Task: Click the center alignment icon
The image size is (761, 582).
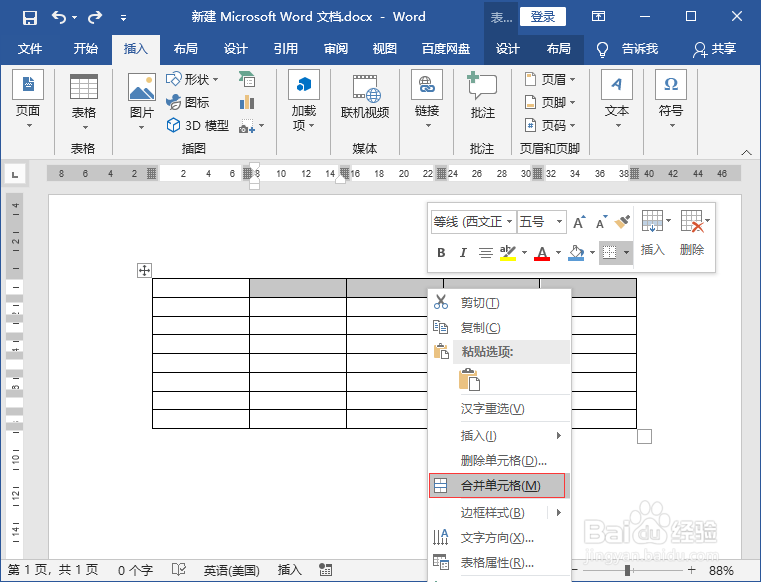Action: tap(485, 252)
